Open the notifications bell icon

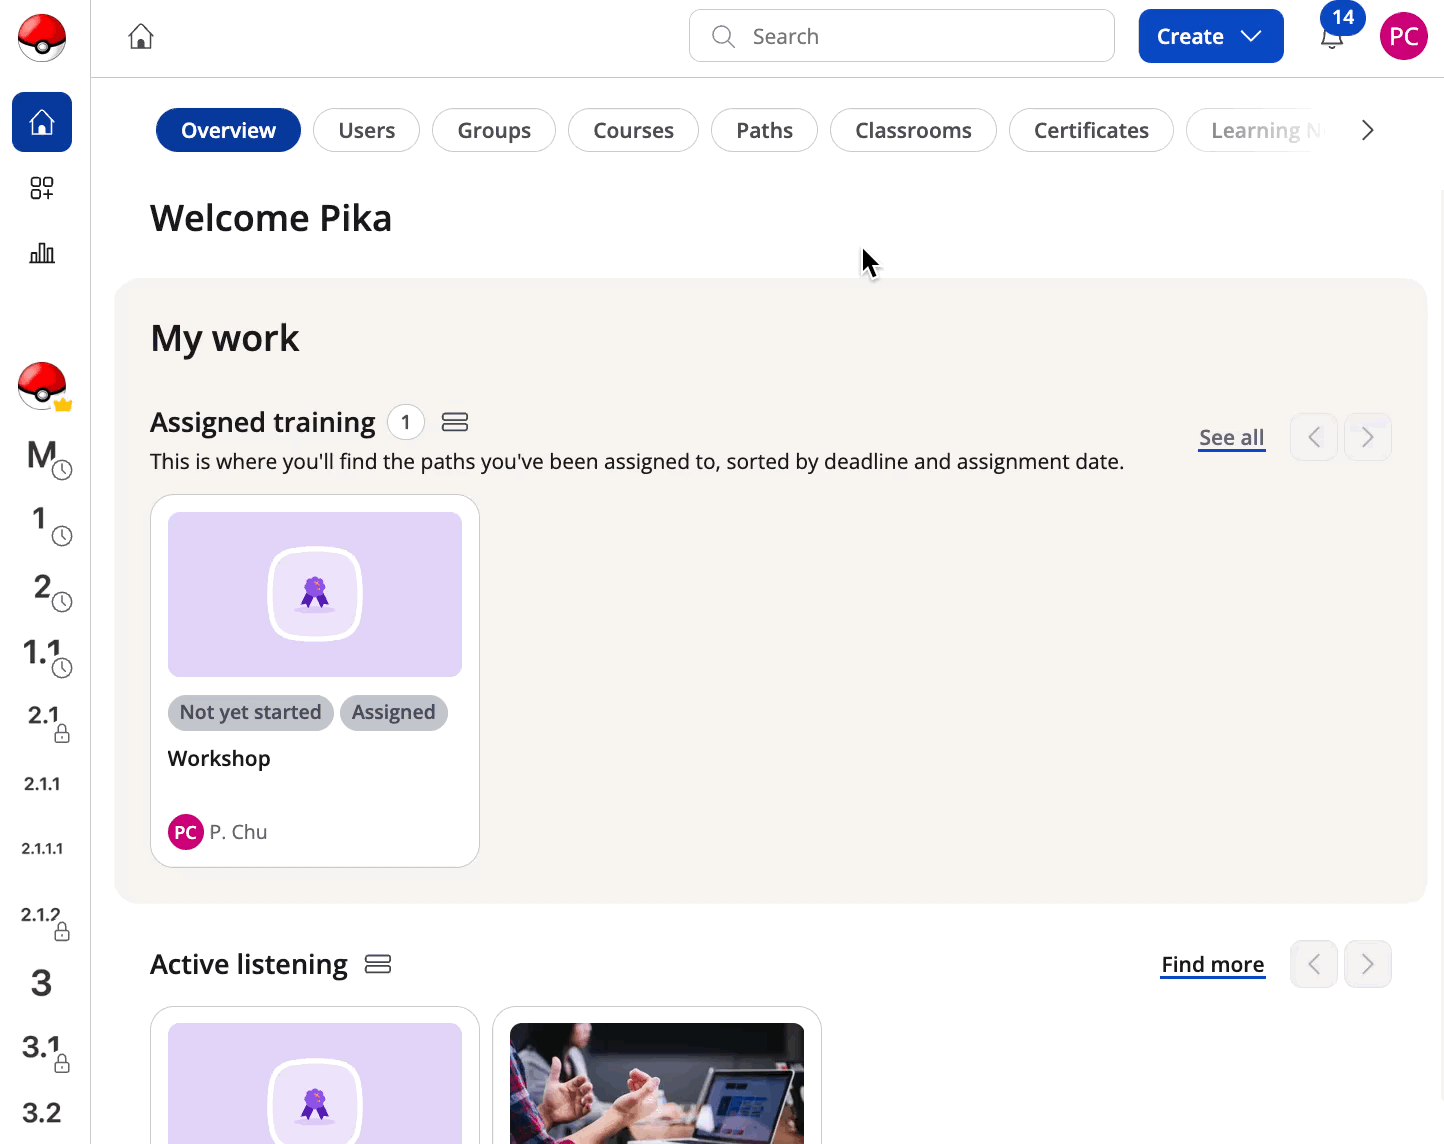pyautogui.click(x=1331, y=38)
